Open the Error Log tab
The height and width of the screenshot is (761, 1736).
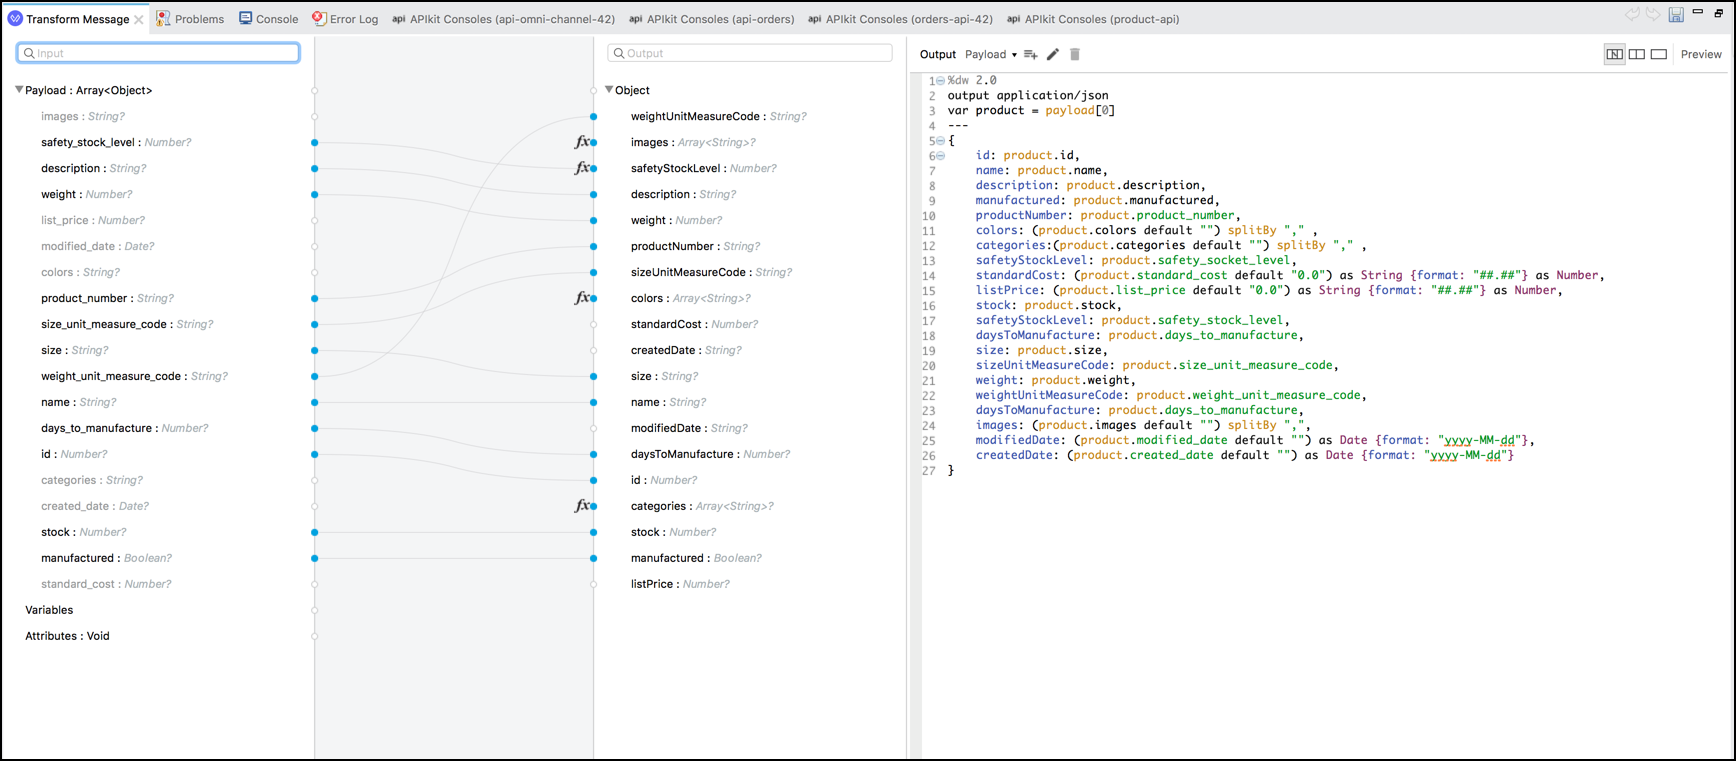pyautogui.click(x=346, y=18)
